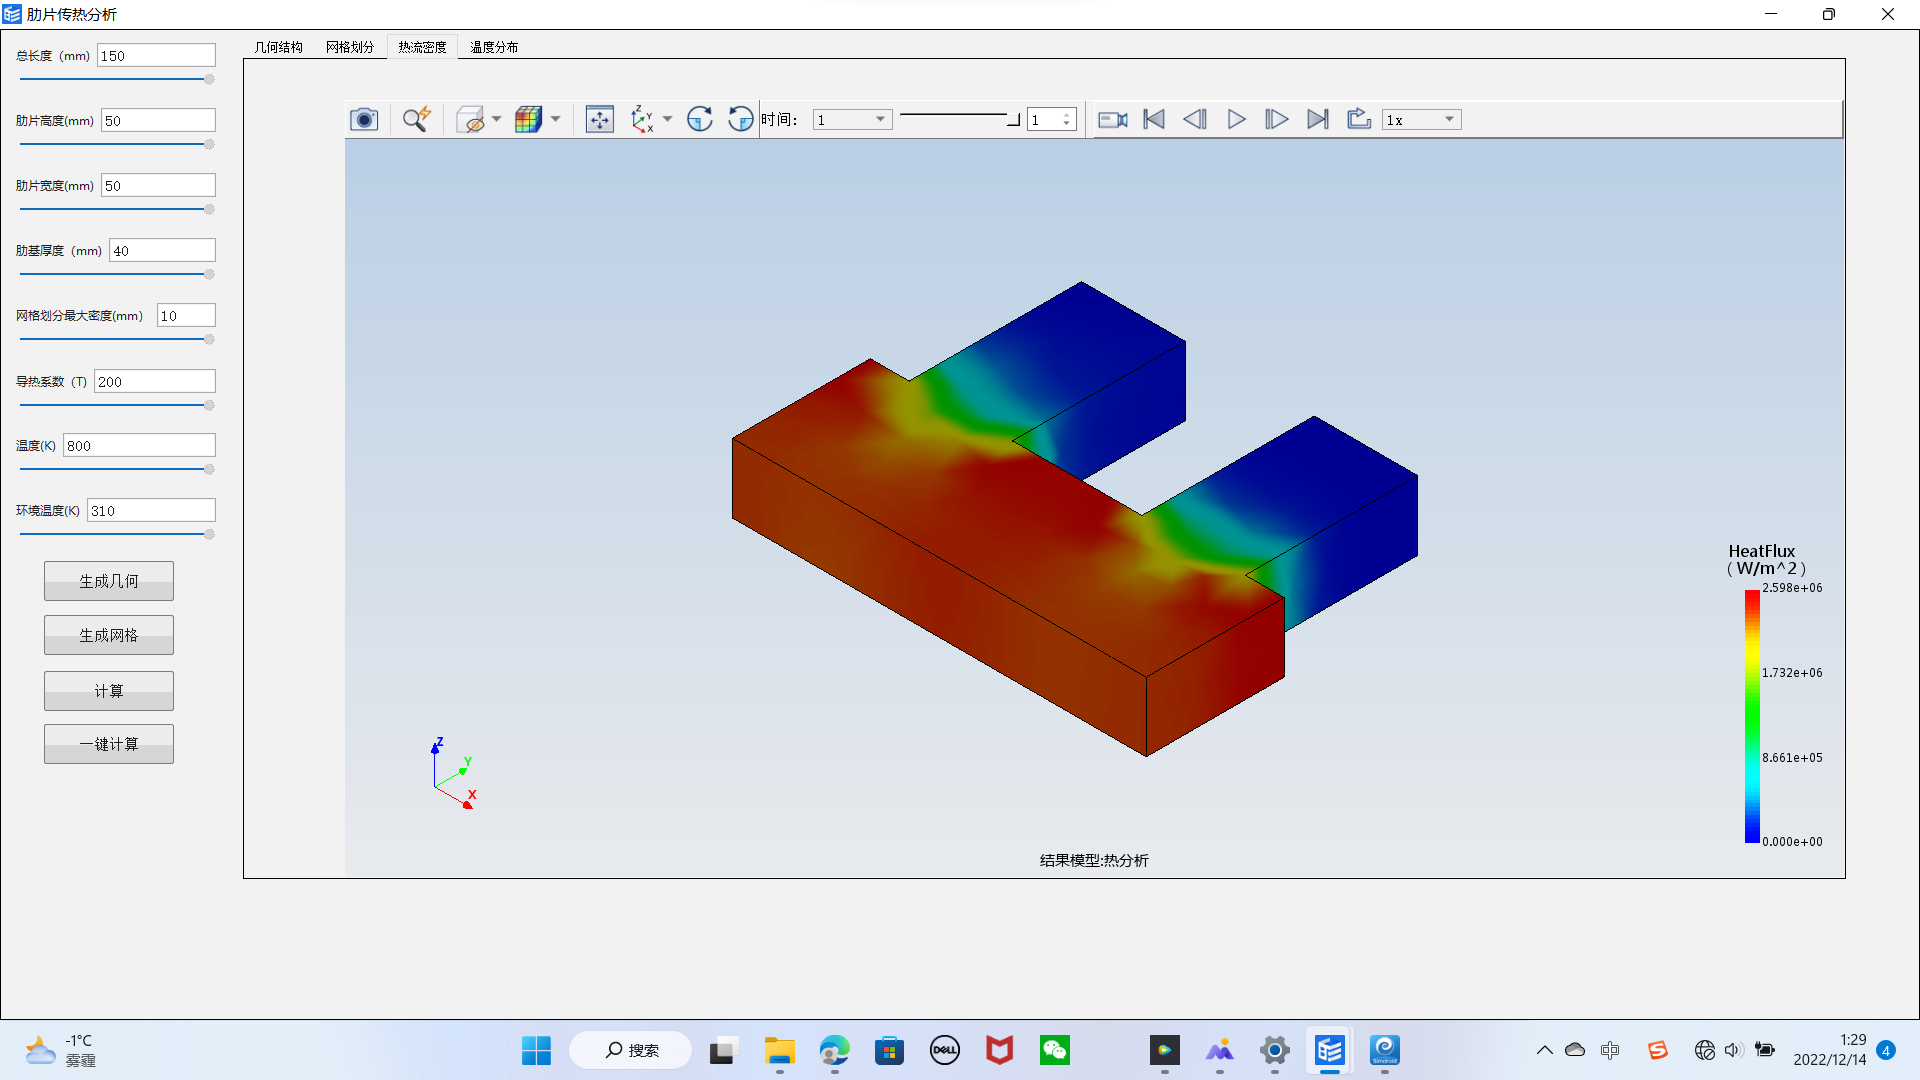Open the McAfee taskbar icon
Image resolution: width=1920 pixels, height=1080 pixels.
[999, 1050]
